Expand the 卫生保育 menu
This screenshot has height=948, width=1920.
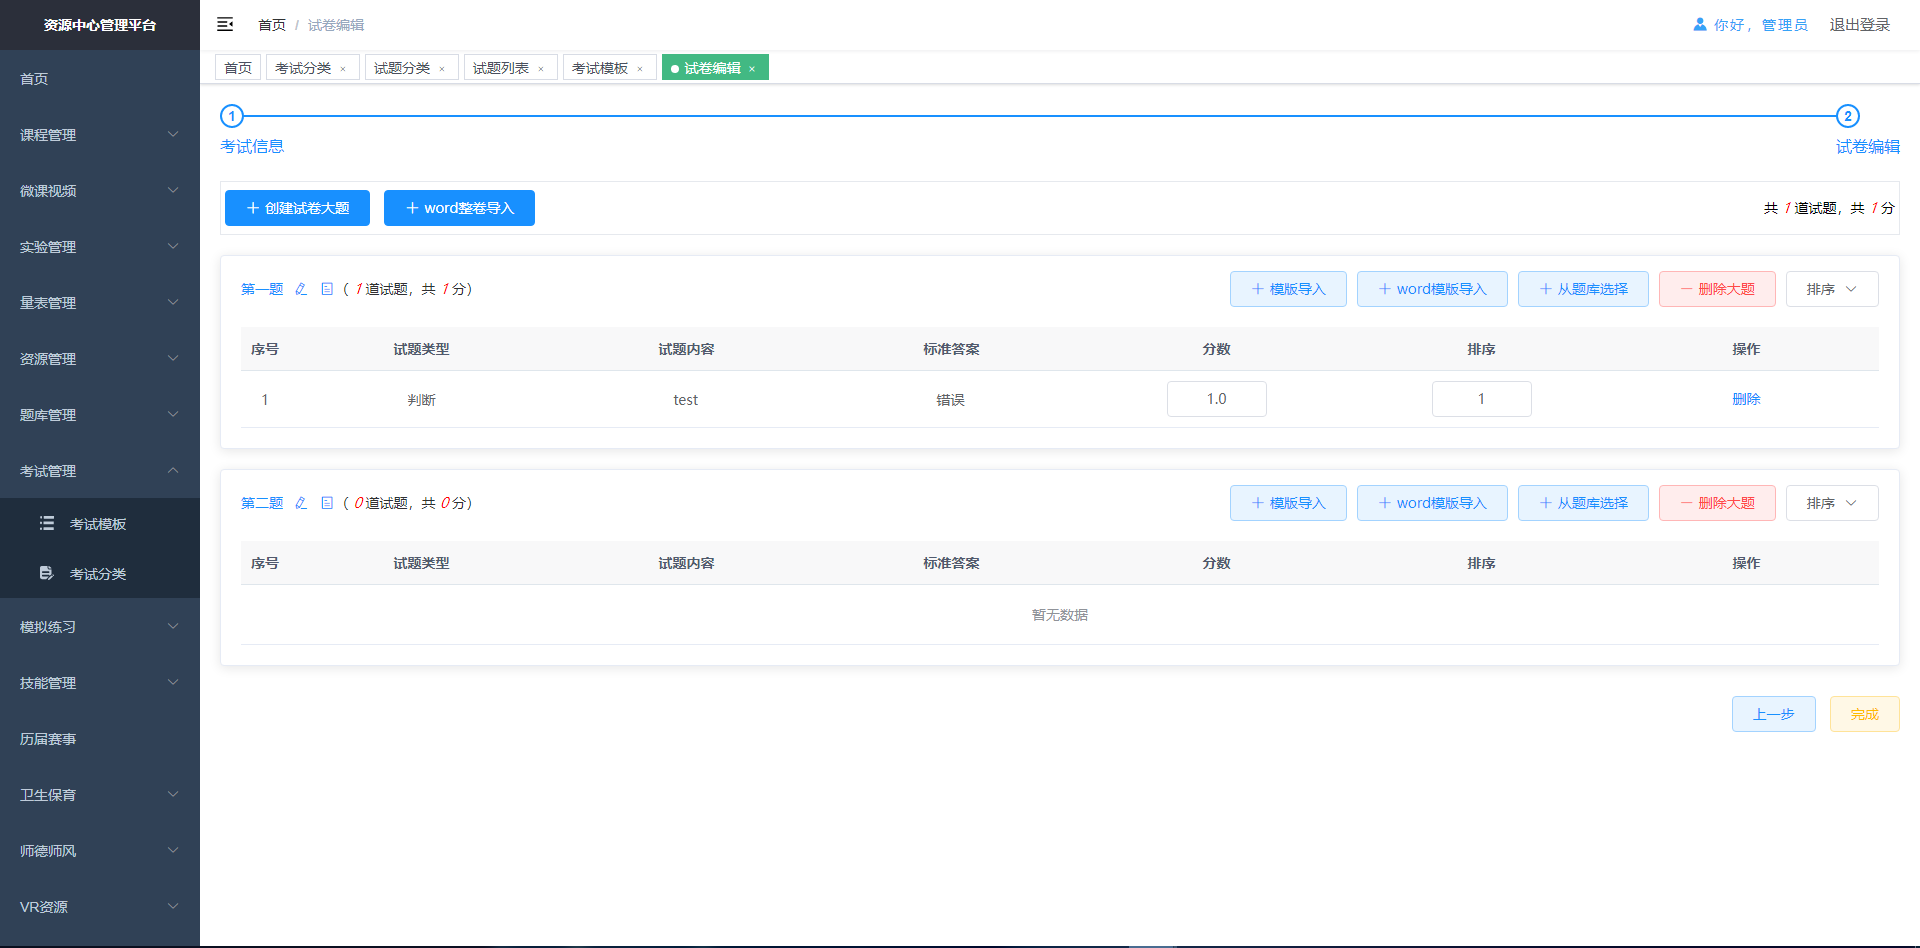point(100,795)
